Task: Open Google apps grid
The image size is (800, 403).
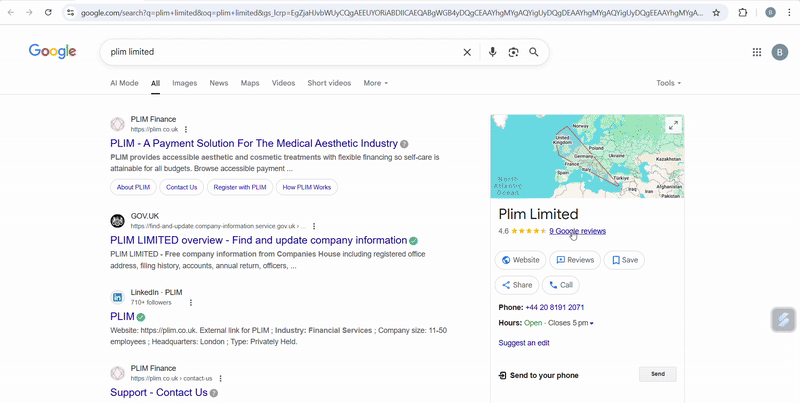Action: 757,52
